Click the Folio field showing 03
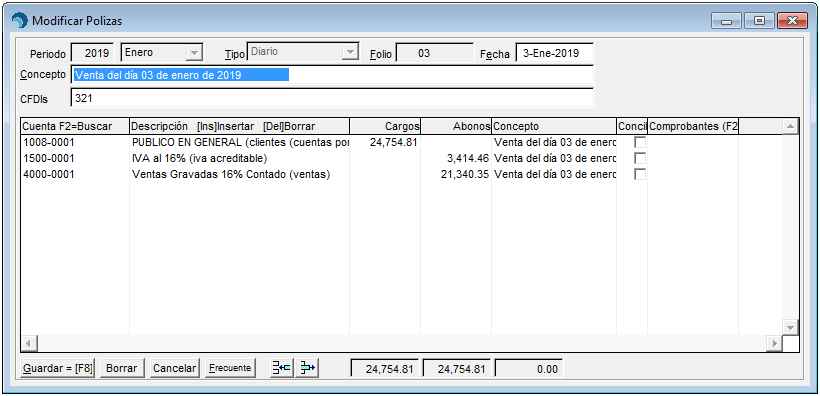 (435, 53)
